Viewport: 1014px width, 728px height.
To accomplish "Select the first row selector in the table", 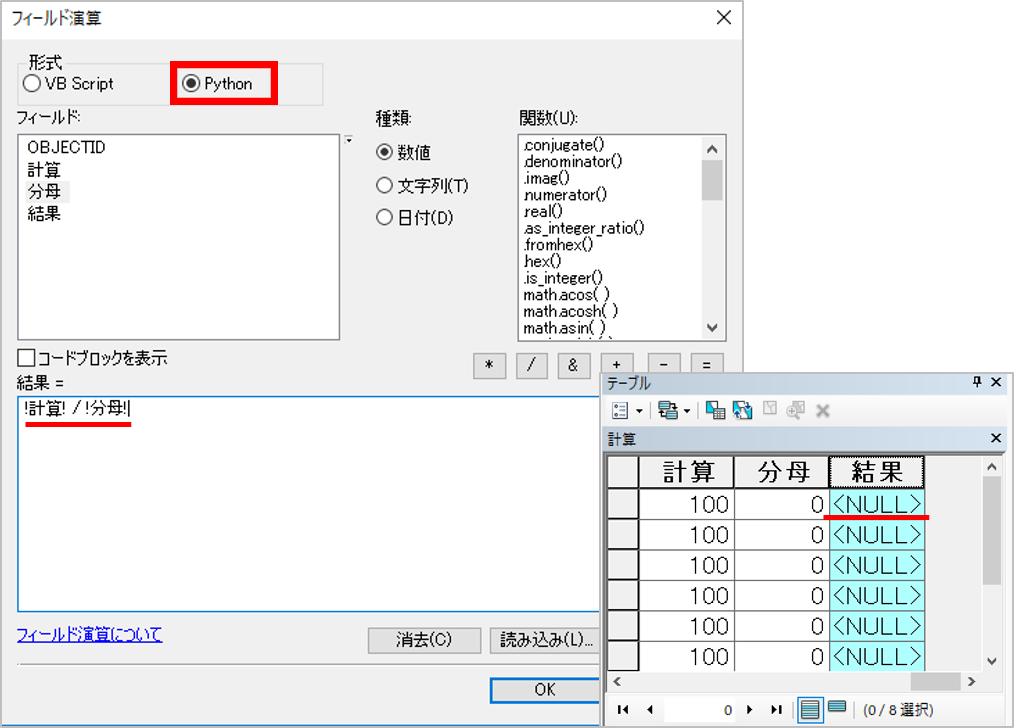I will coord(623,504).
